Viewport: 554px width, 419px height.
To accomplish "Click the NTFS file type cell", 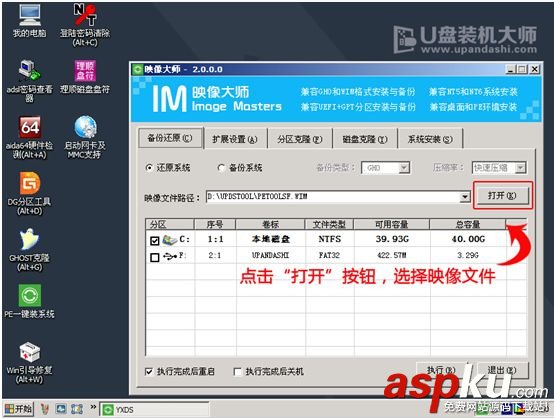I will coord(330,239).
